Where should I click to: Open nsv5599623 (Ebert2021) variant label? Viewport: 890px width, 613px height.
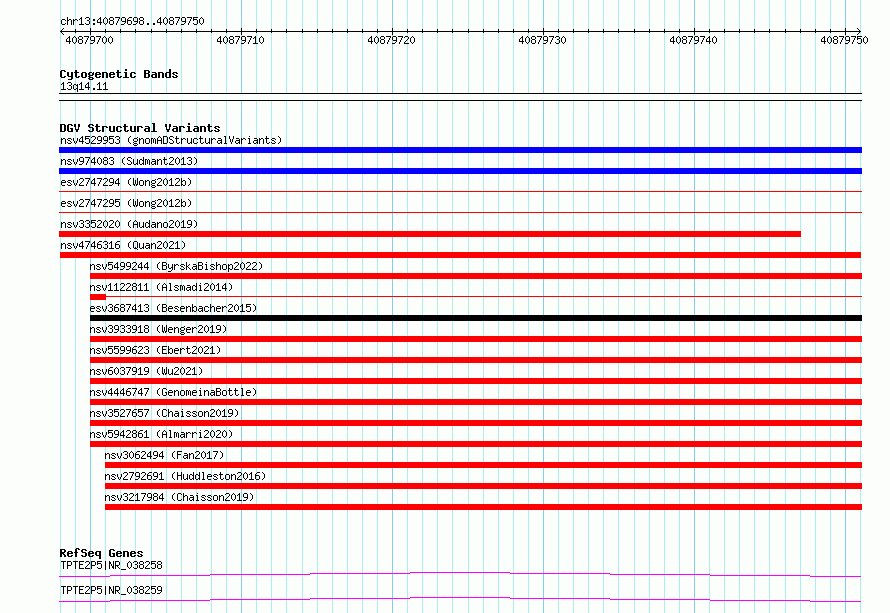click(x=155, y=350)
